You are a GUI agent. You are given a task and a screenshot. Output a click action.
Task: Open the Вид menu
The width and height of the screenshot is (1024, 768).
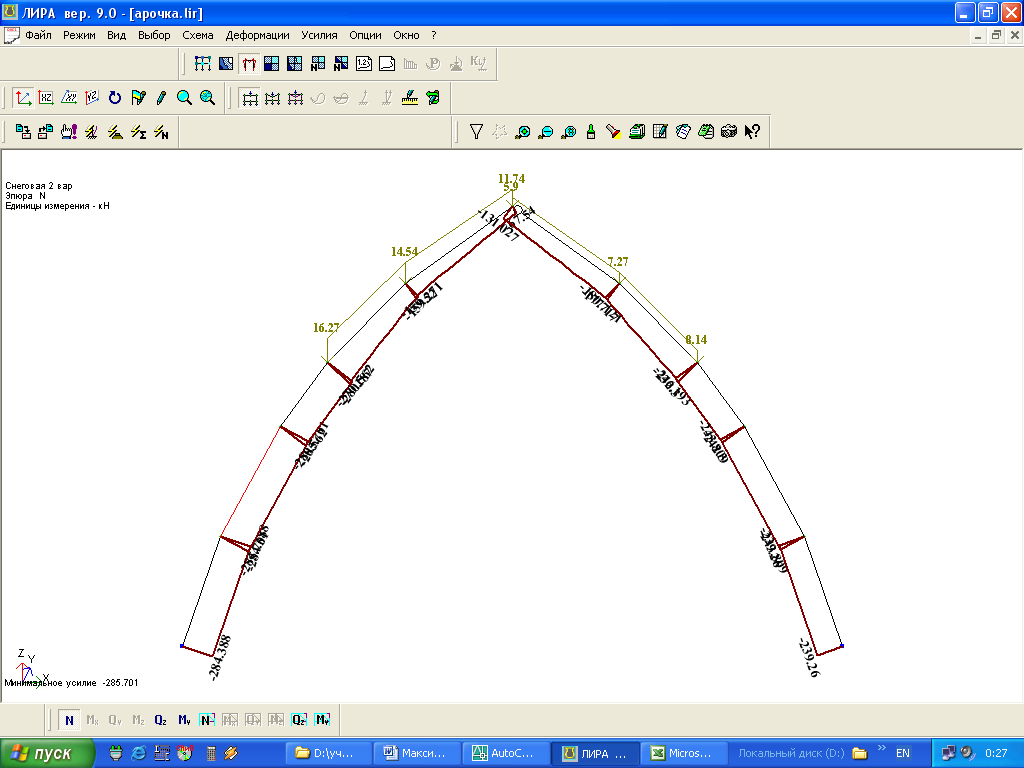[x=116, y=35]
